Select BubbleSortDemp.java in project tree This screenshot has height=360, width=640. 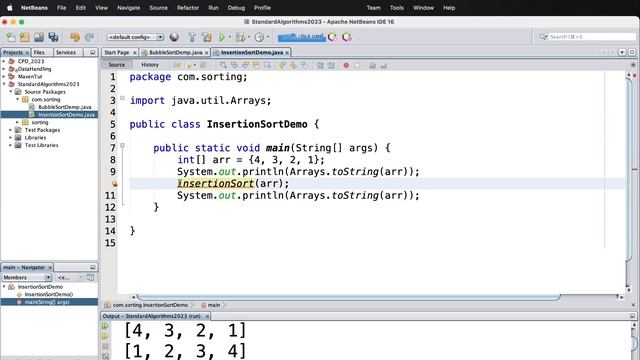[x=64, y=107]
